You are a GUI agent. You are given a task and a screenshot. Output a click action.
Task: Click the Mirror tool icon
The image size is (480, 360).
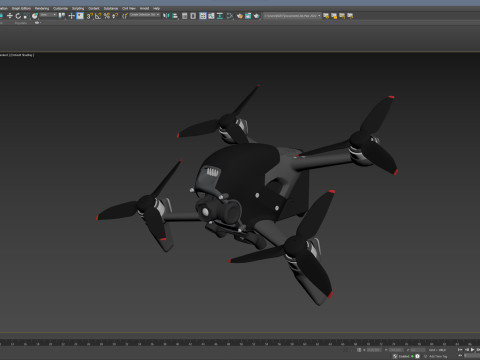pos(166,16)
